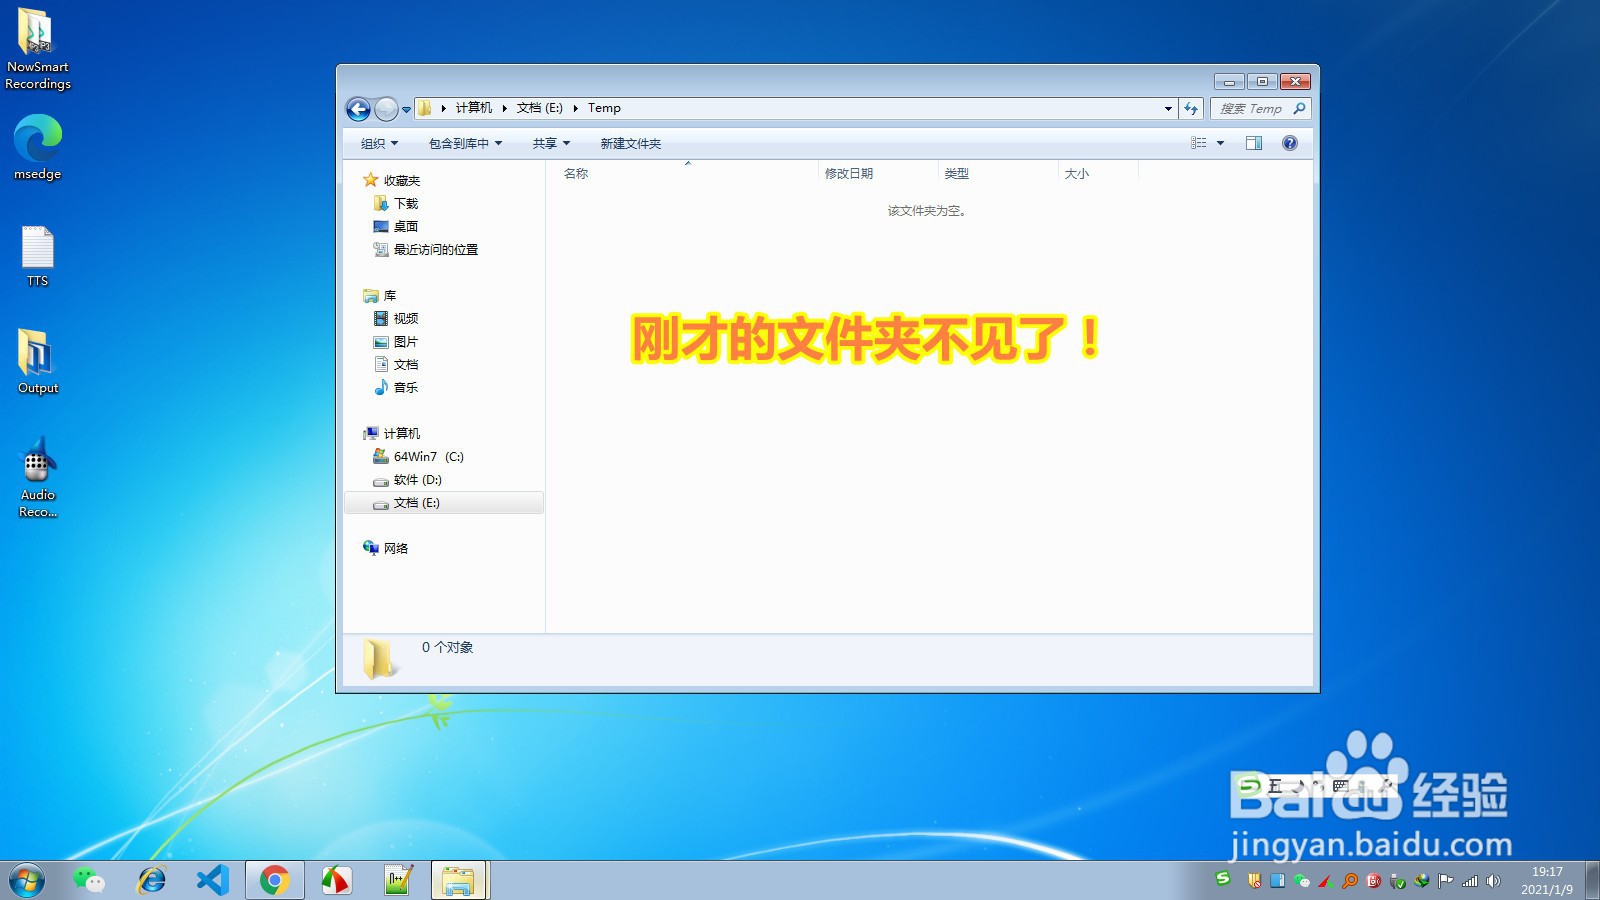The width and height of the screenshot is (1600, 900).
Task: Click the 新建文件夹 button
Action: coord(632,143)
